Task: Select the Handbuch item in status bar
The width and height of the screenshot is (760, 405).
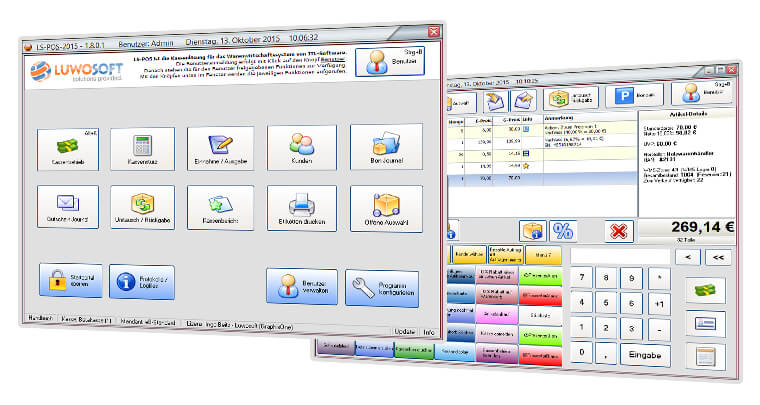Action: (x=36, y=317)
